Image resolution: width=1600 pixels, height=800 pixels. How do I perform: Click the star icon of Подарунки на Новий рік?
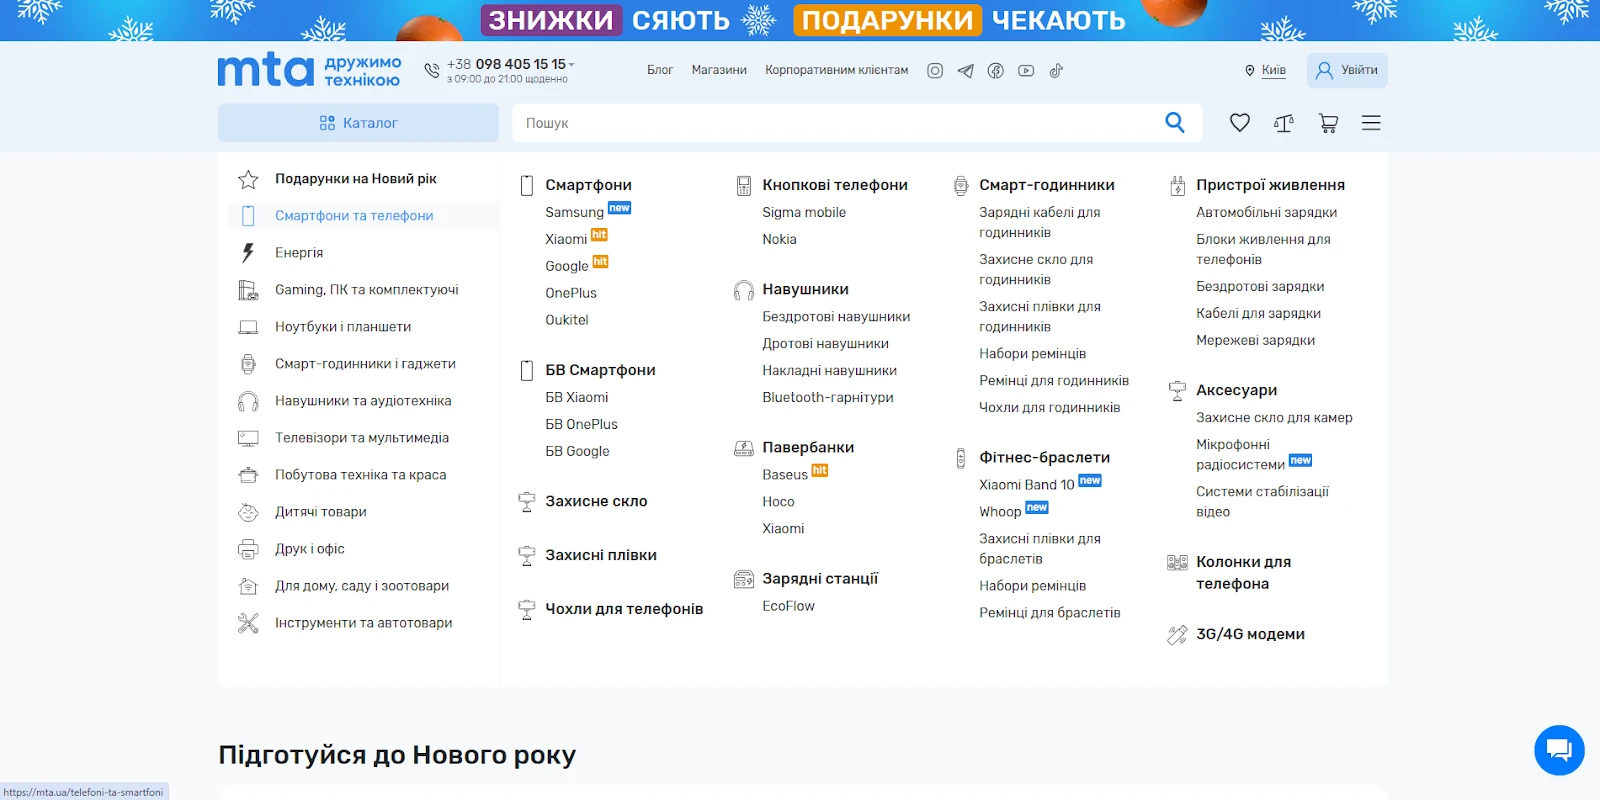click(x=248, y=179)
